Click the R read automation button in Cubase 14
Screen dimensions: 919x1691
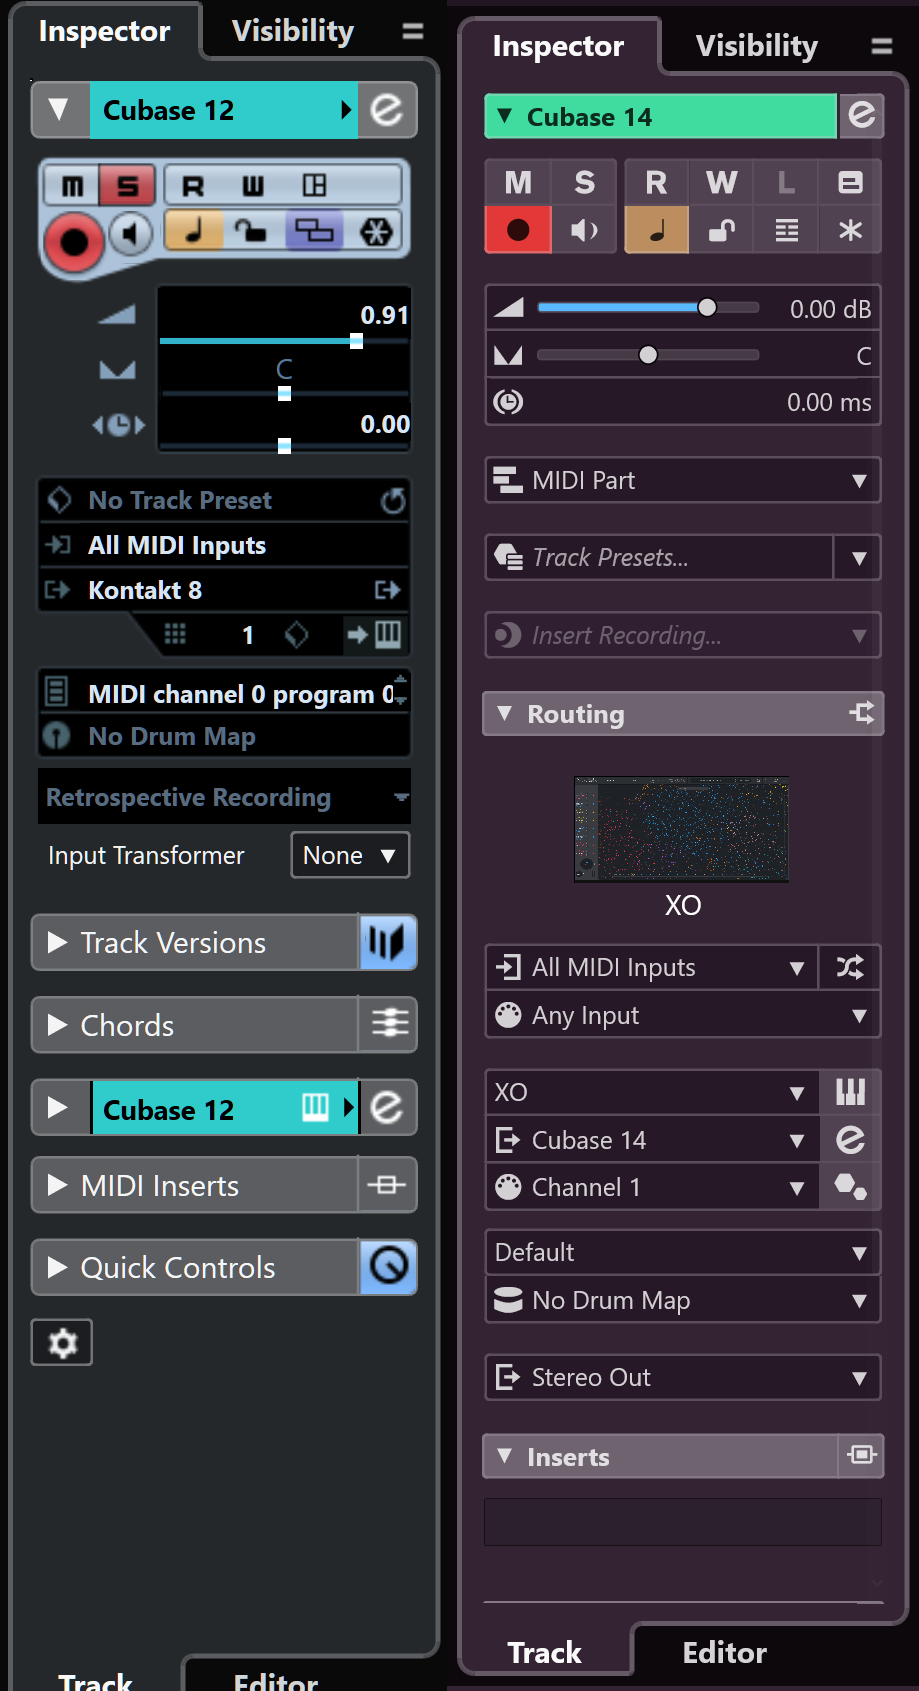tap(656, 182)
